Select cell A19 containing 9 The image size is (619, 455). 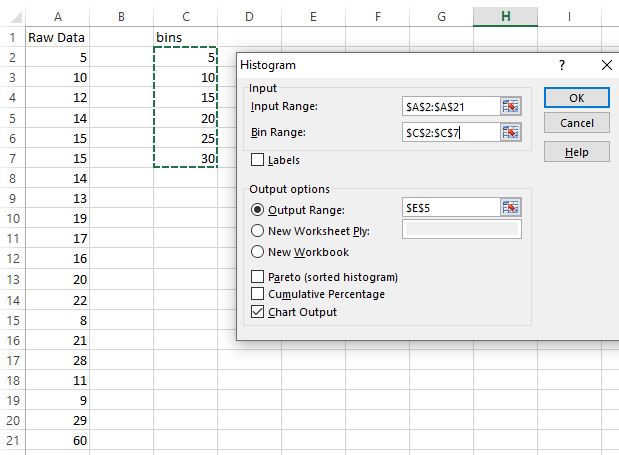(58, 401)
